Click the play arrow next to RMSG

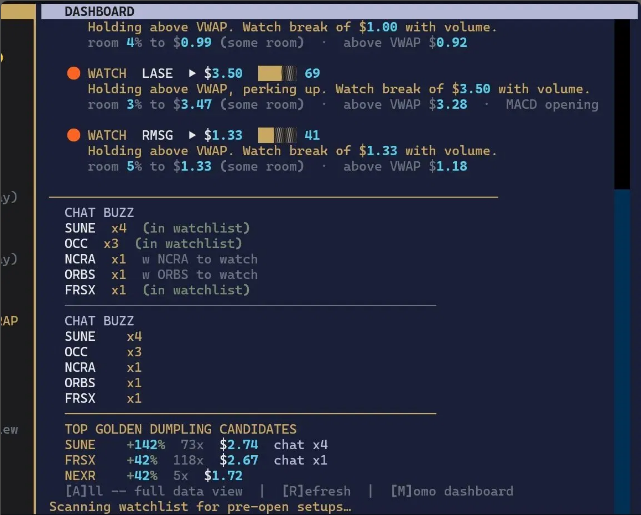[x=192, y=135]
